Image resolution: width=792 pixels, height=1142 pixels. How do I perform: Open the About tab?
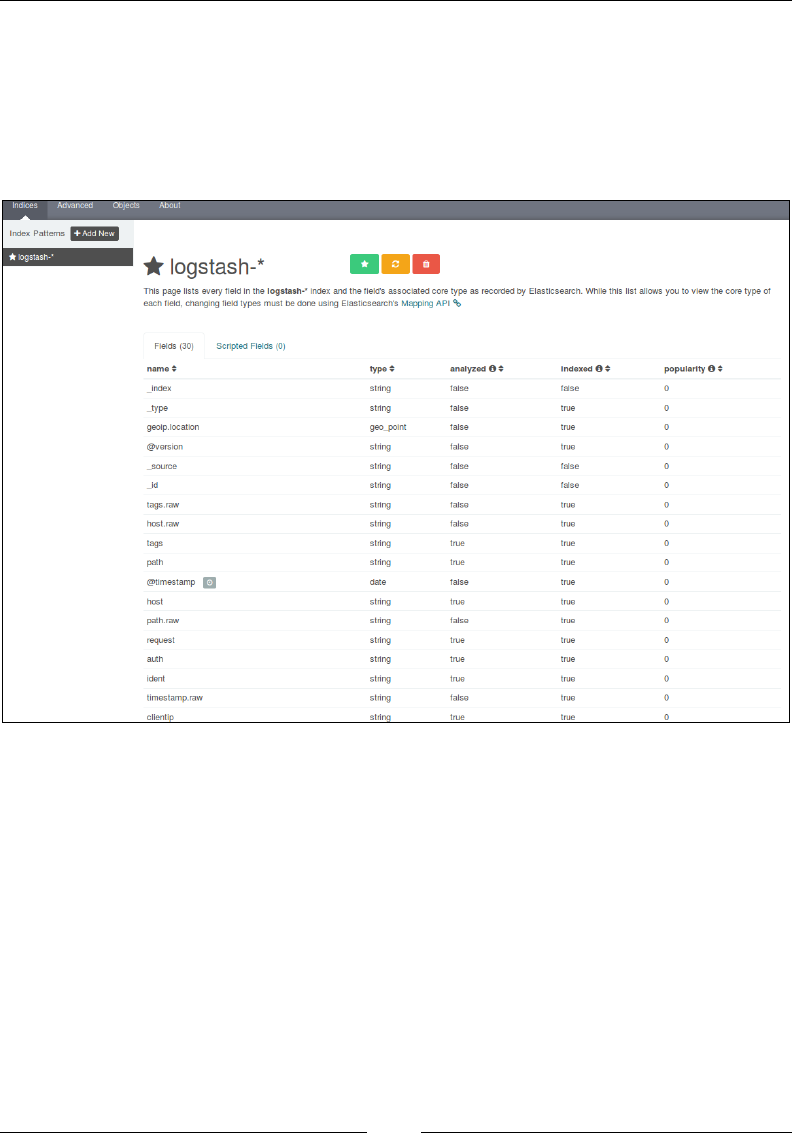[x=170, y=206]
